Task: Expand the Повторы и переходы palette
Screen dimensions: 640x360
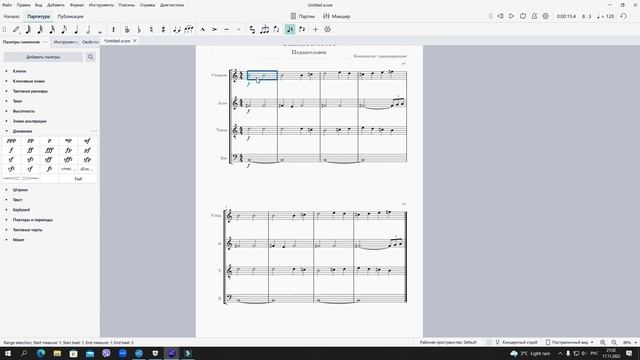Action: (x=6, y=220)
